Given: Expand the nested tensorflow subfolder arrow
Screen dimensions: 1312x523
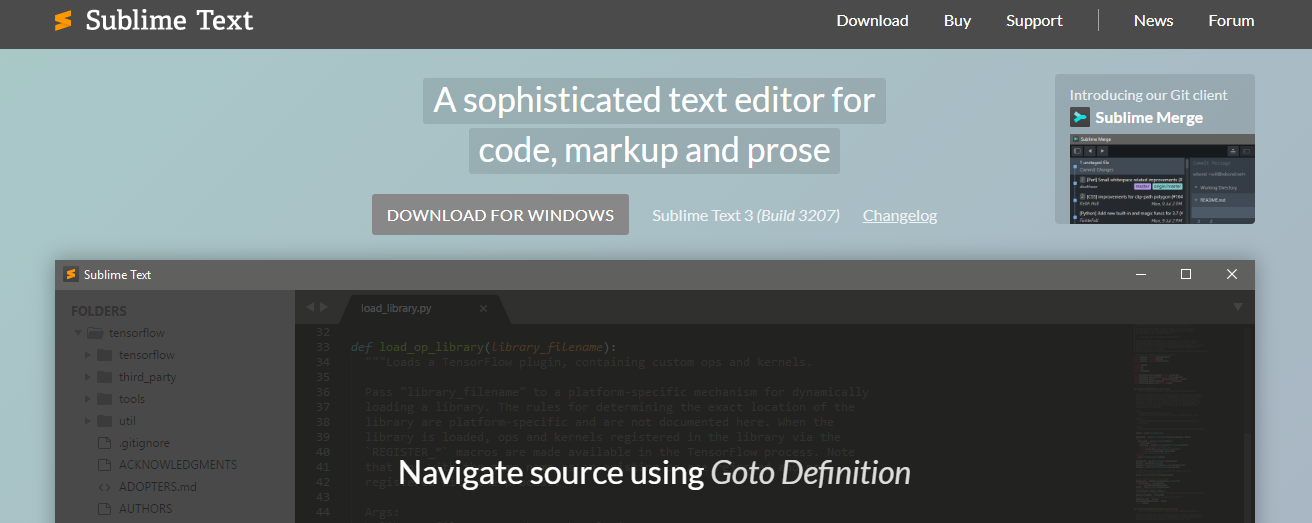Looking at the screenshot, I should (88, 355).
